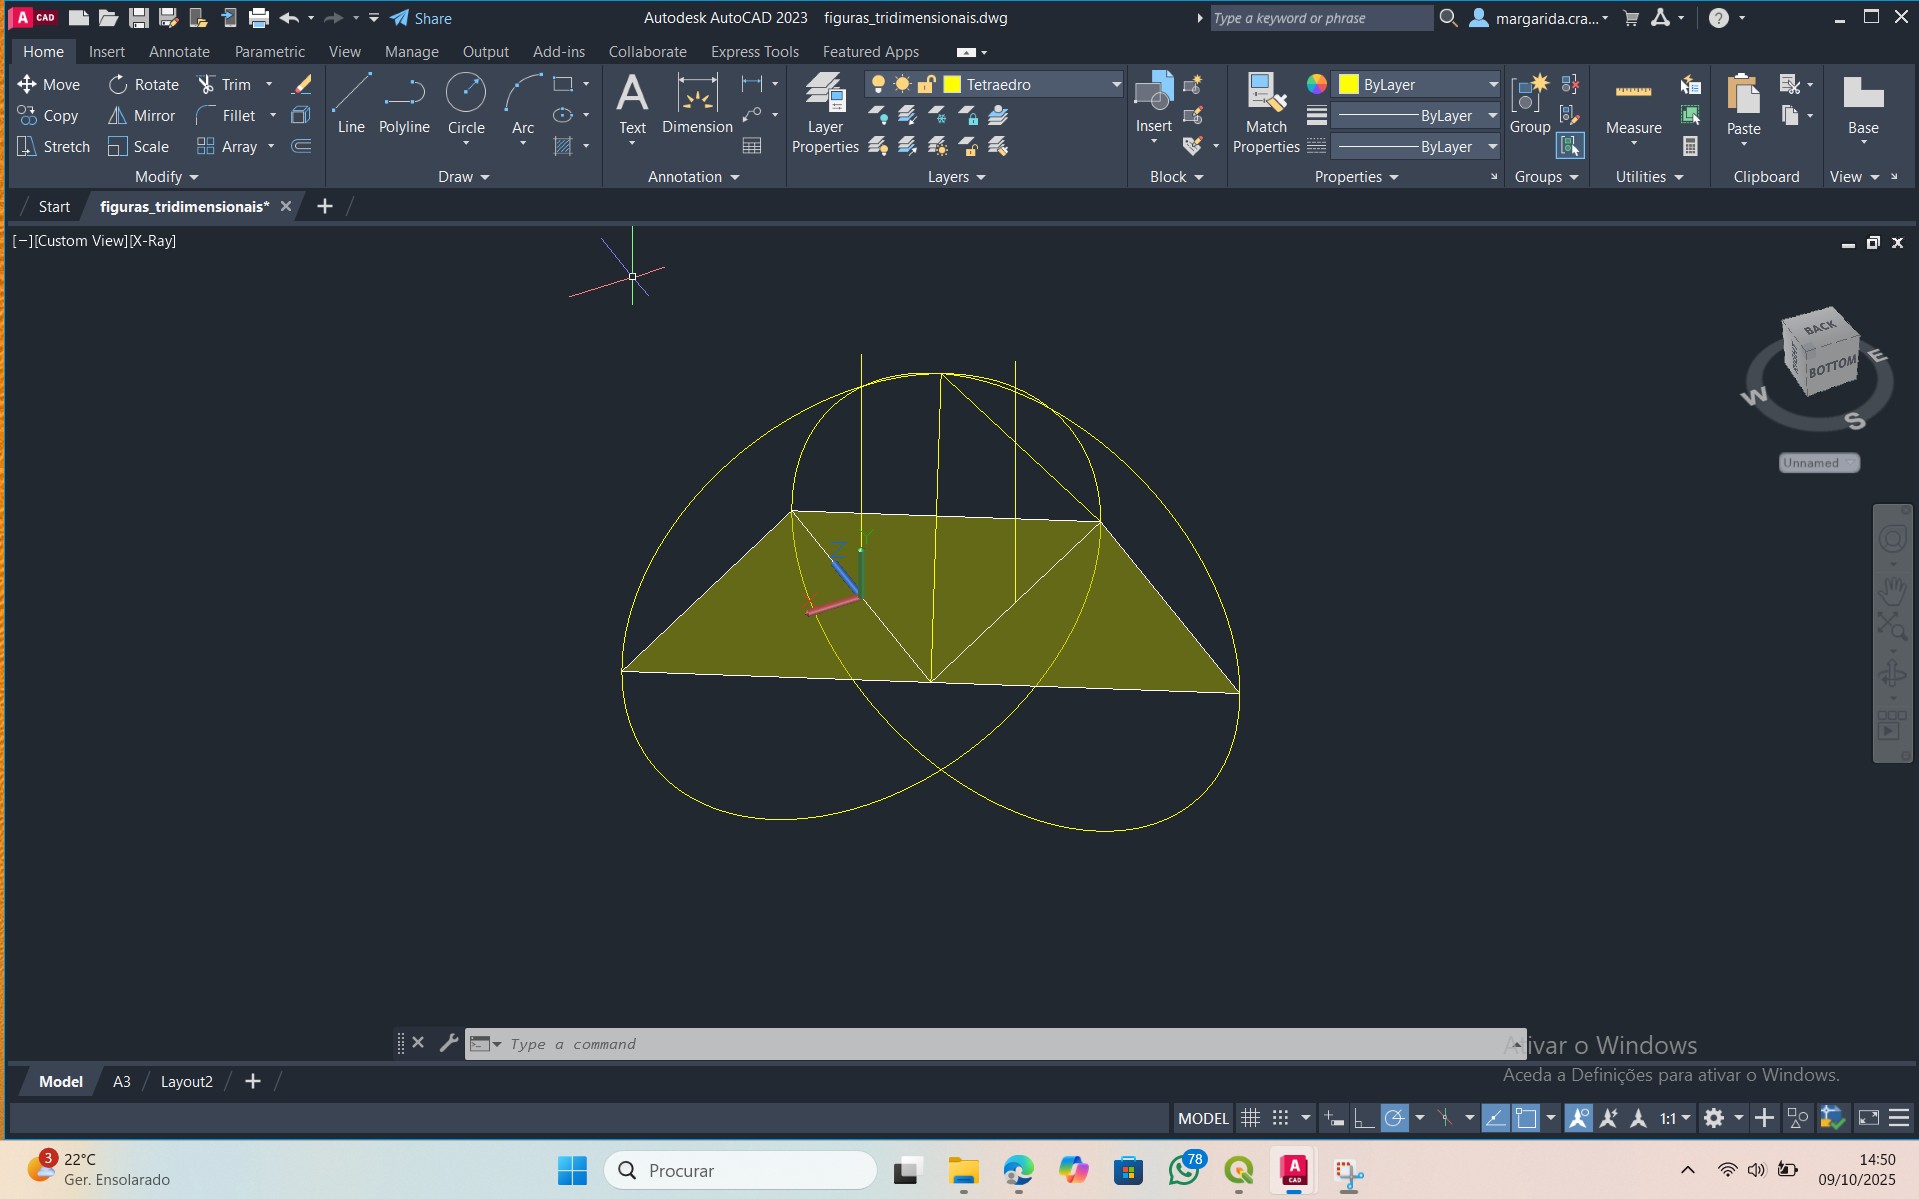Toggle ortho mode in status bar
The height and width of the screenshot is (1199, 1919).
pos(1363,1118)
